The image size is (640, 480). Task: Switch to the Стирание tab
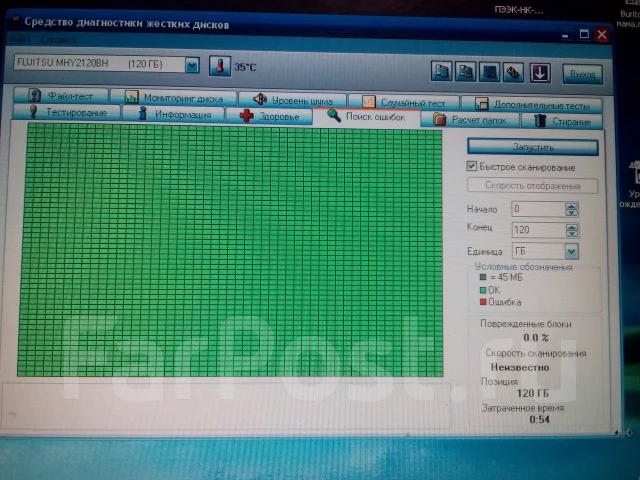tap(562, 121)
